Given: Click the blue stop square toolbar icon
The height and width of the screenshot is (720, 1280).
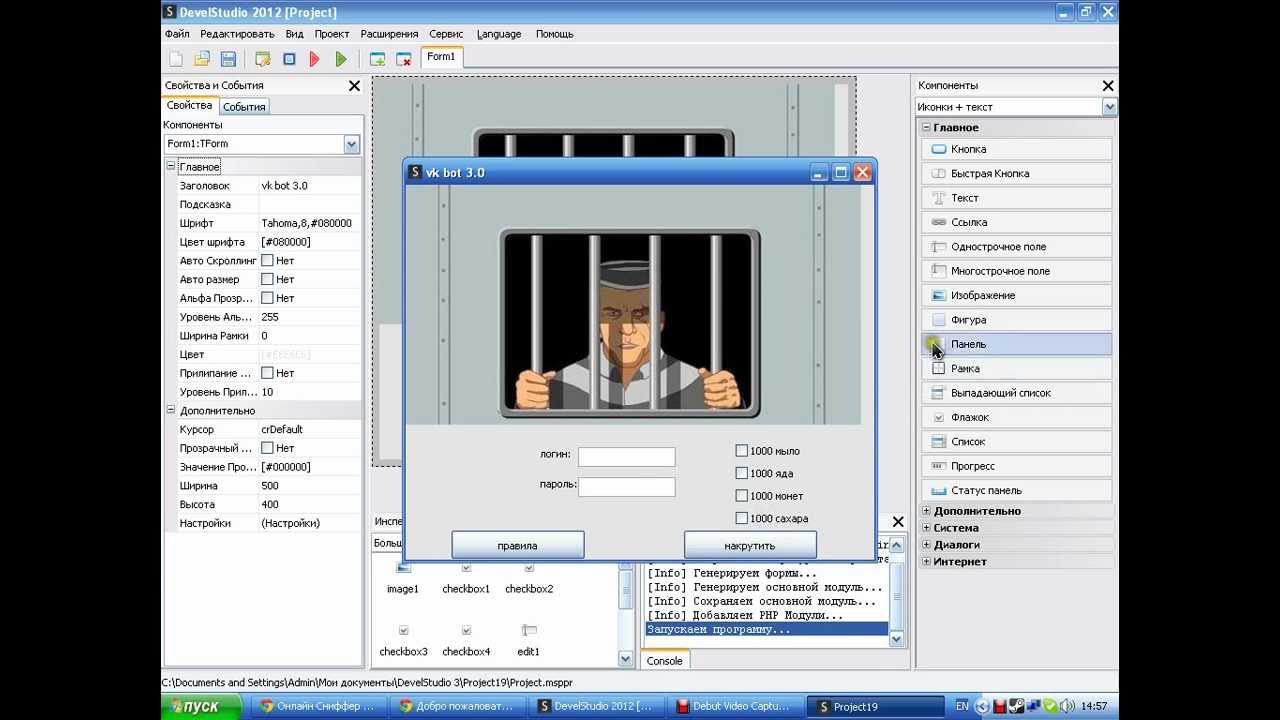Looking at the screenshot, I should tap(289, 59).
